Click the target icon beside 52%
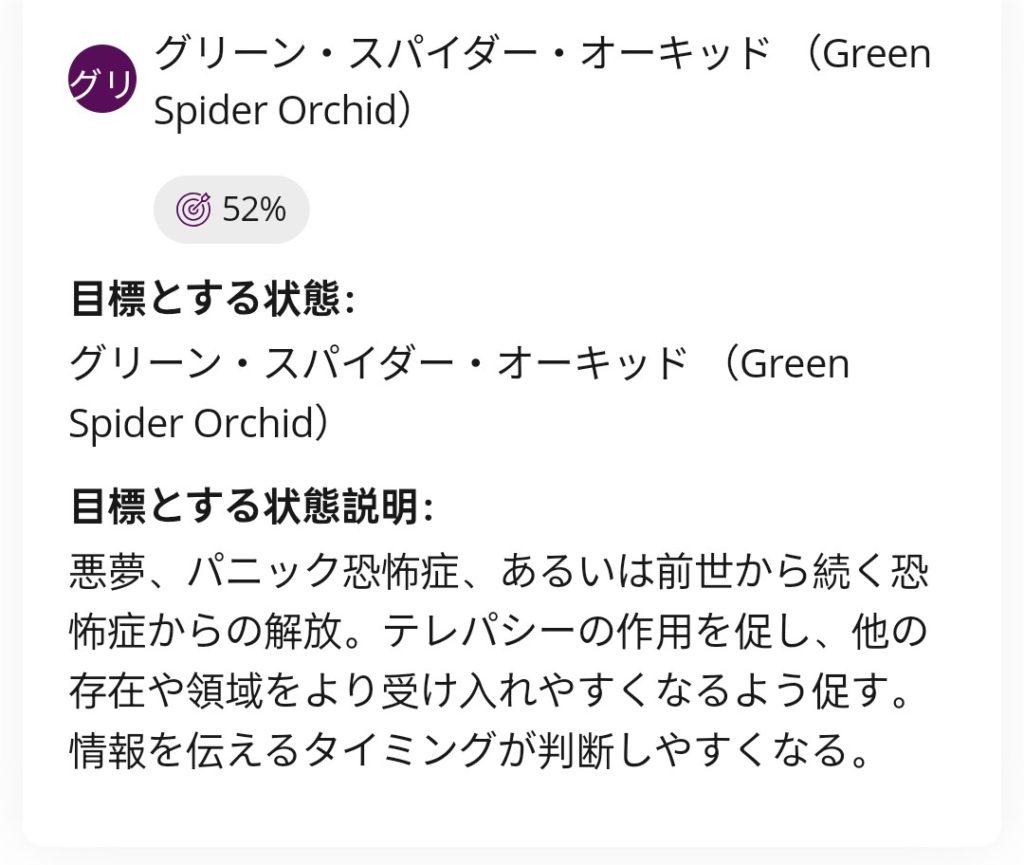1024x865 pixels. [x=193, y=210]
